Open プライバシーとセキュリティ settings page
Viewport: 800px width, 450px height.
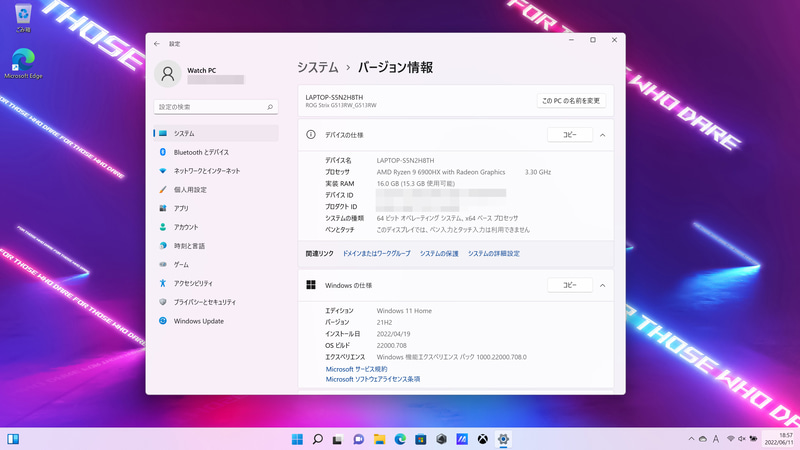[x=216, y=302]
